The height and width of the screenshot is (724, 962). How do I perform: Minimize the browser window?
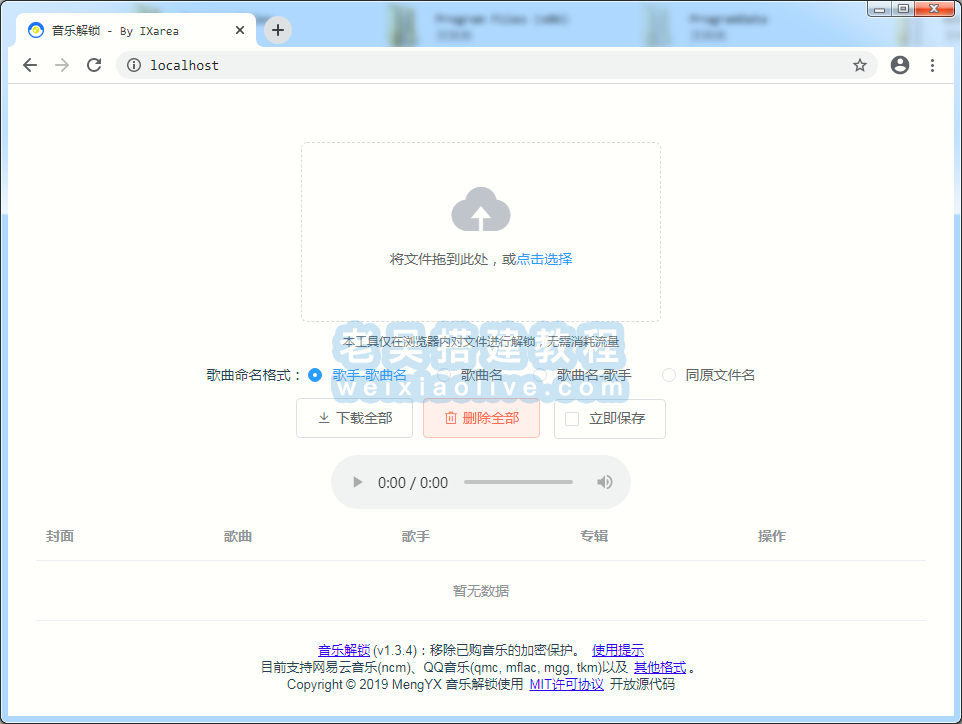(880, 9)
